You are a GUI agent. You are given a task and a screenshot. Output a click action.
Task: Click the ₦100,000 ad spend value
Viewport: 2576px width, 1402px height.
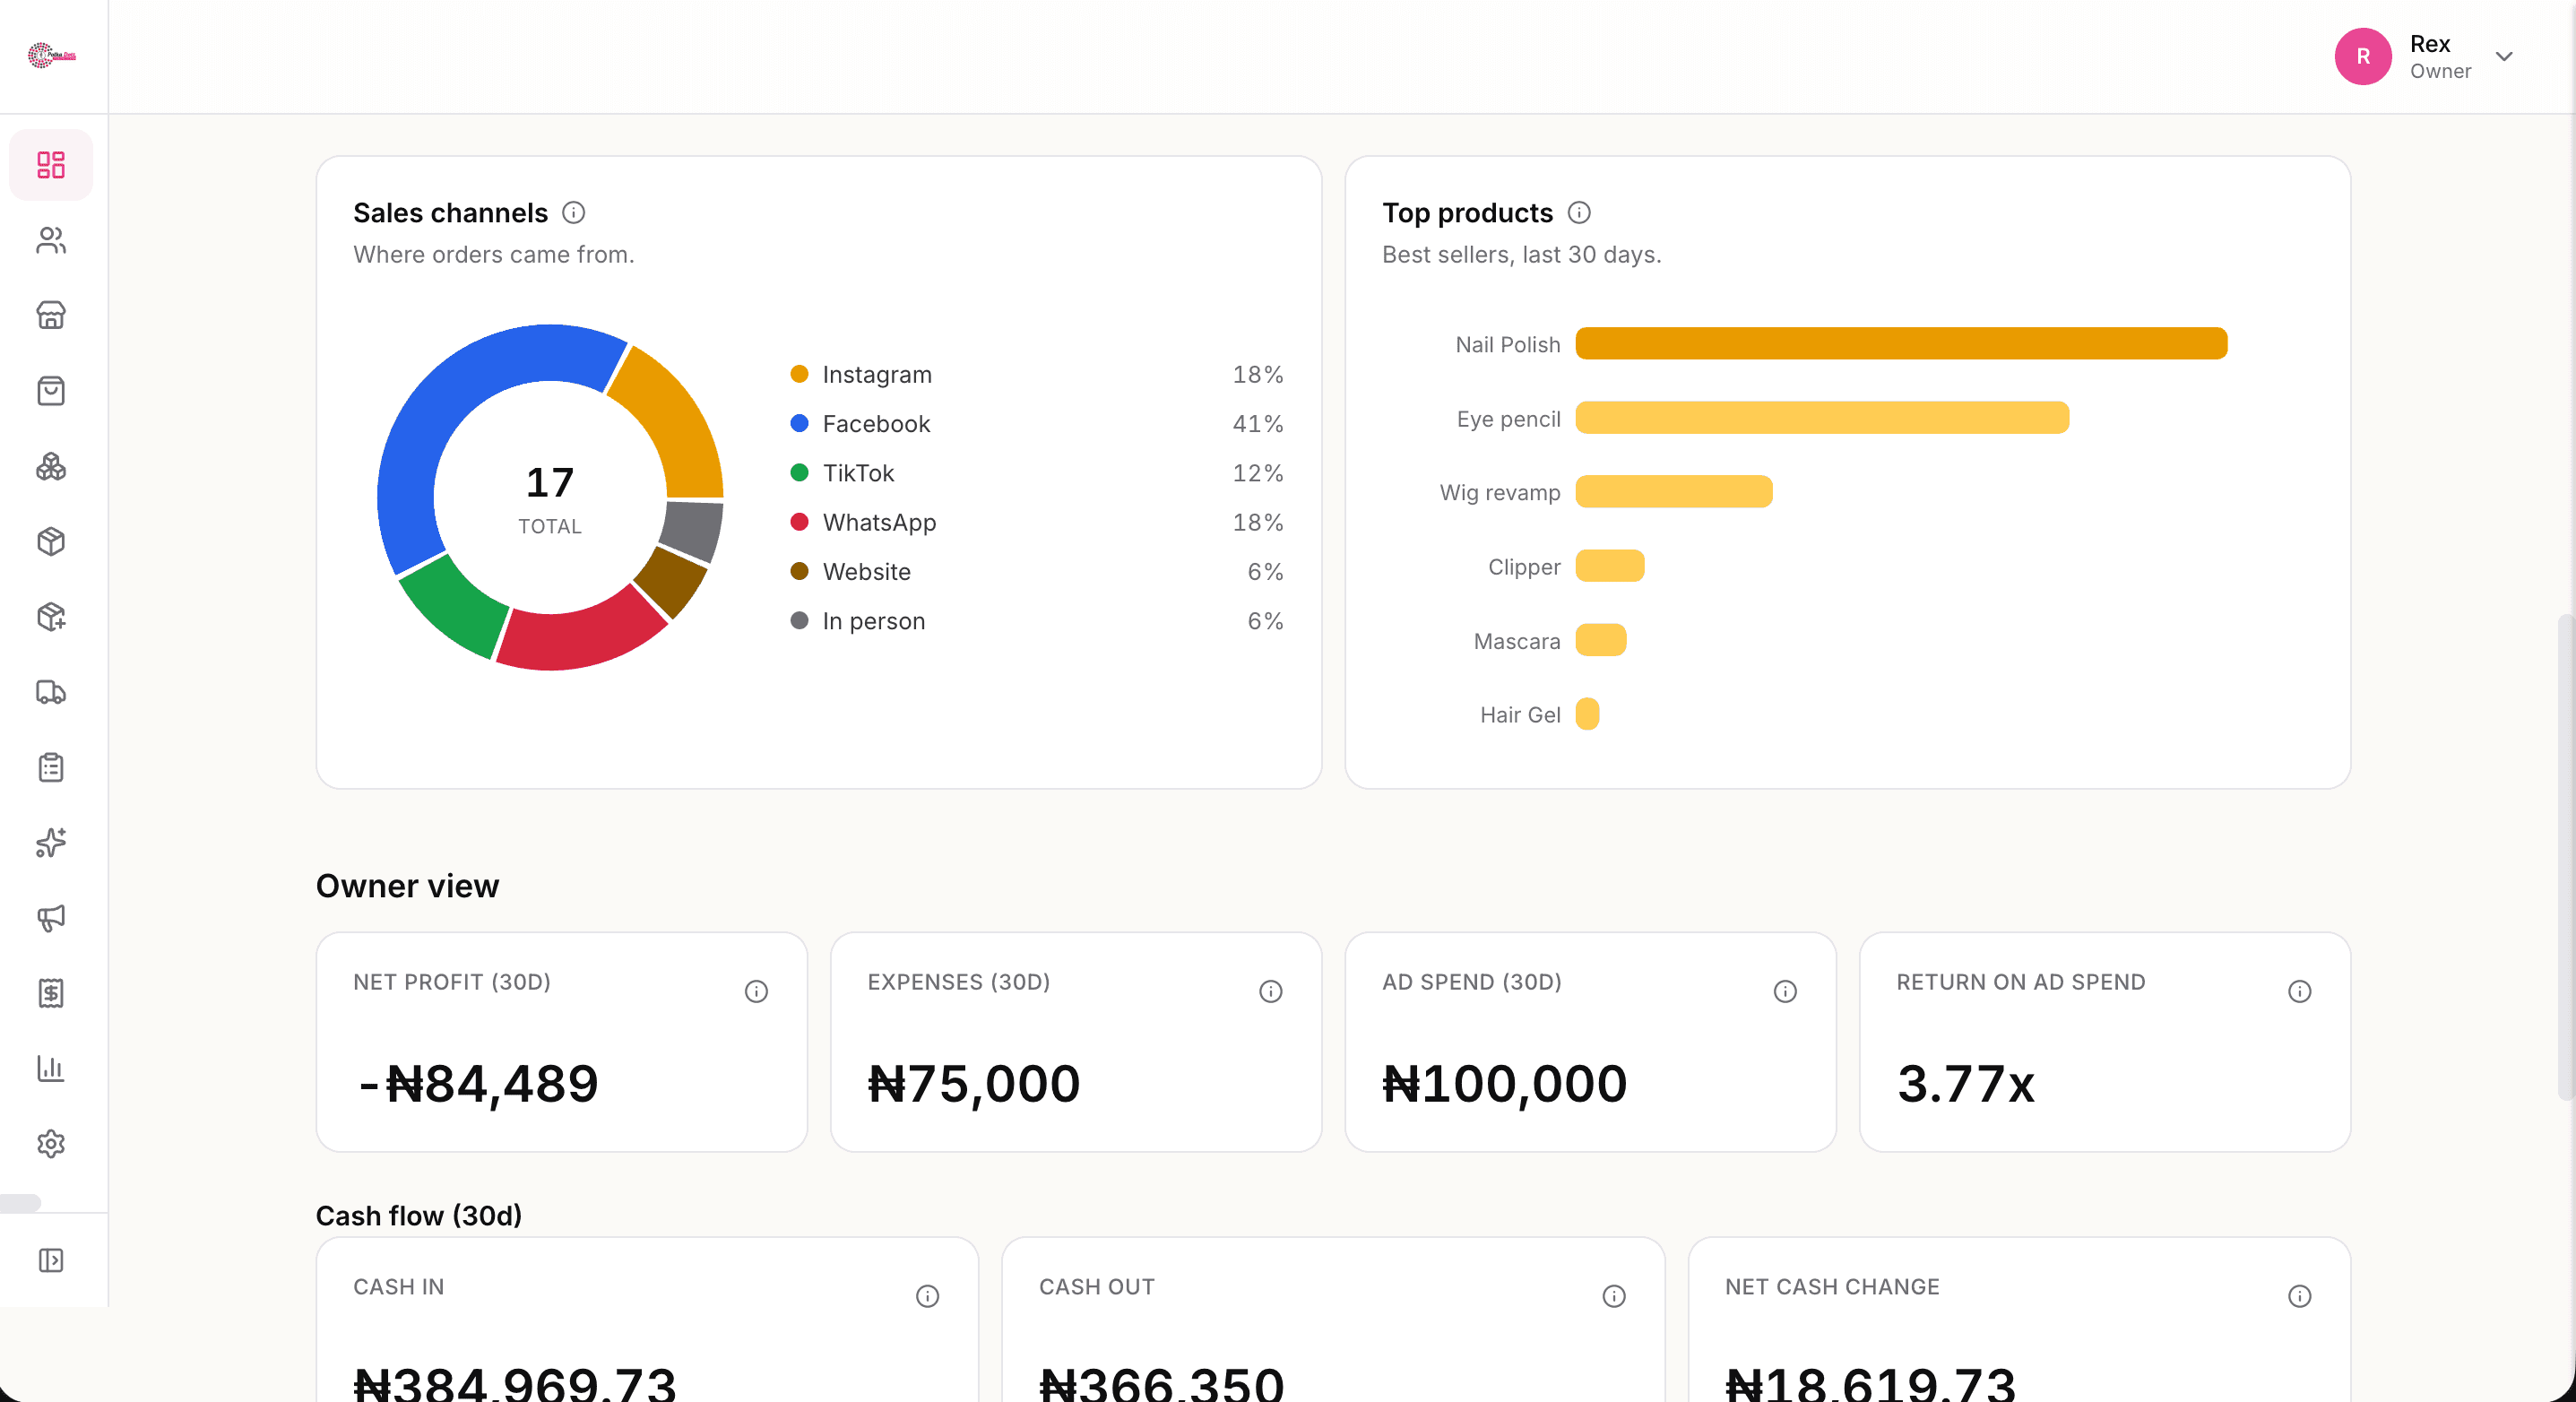click(1504, 1084)
